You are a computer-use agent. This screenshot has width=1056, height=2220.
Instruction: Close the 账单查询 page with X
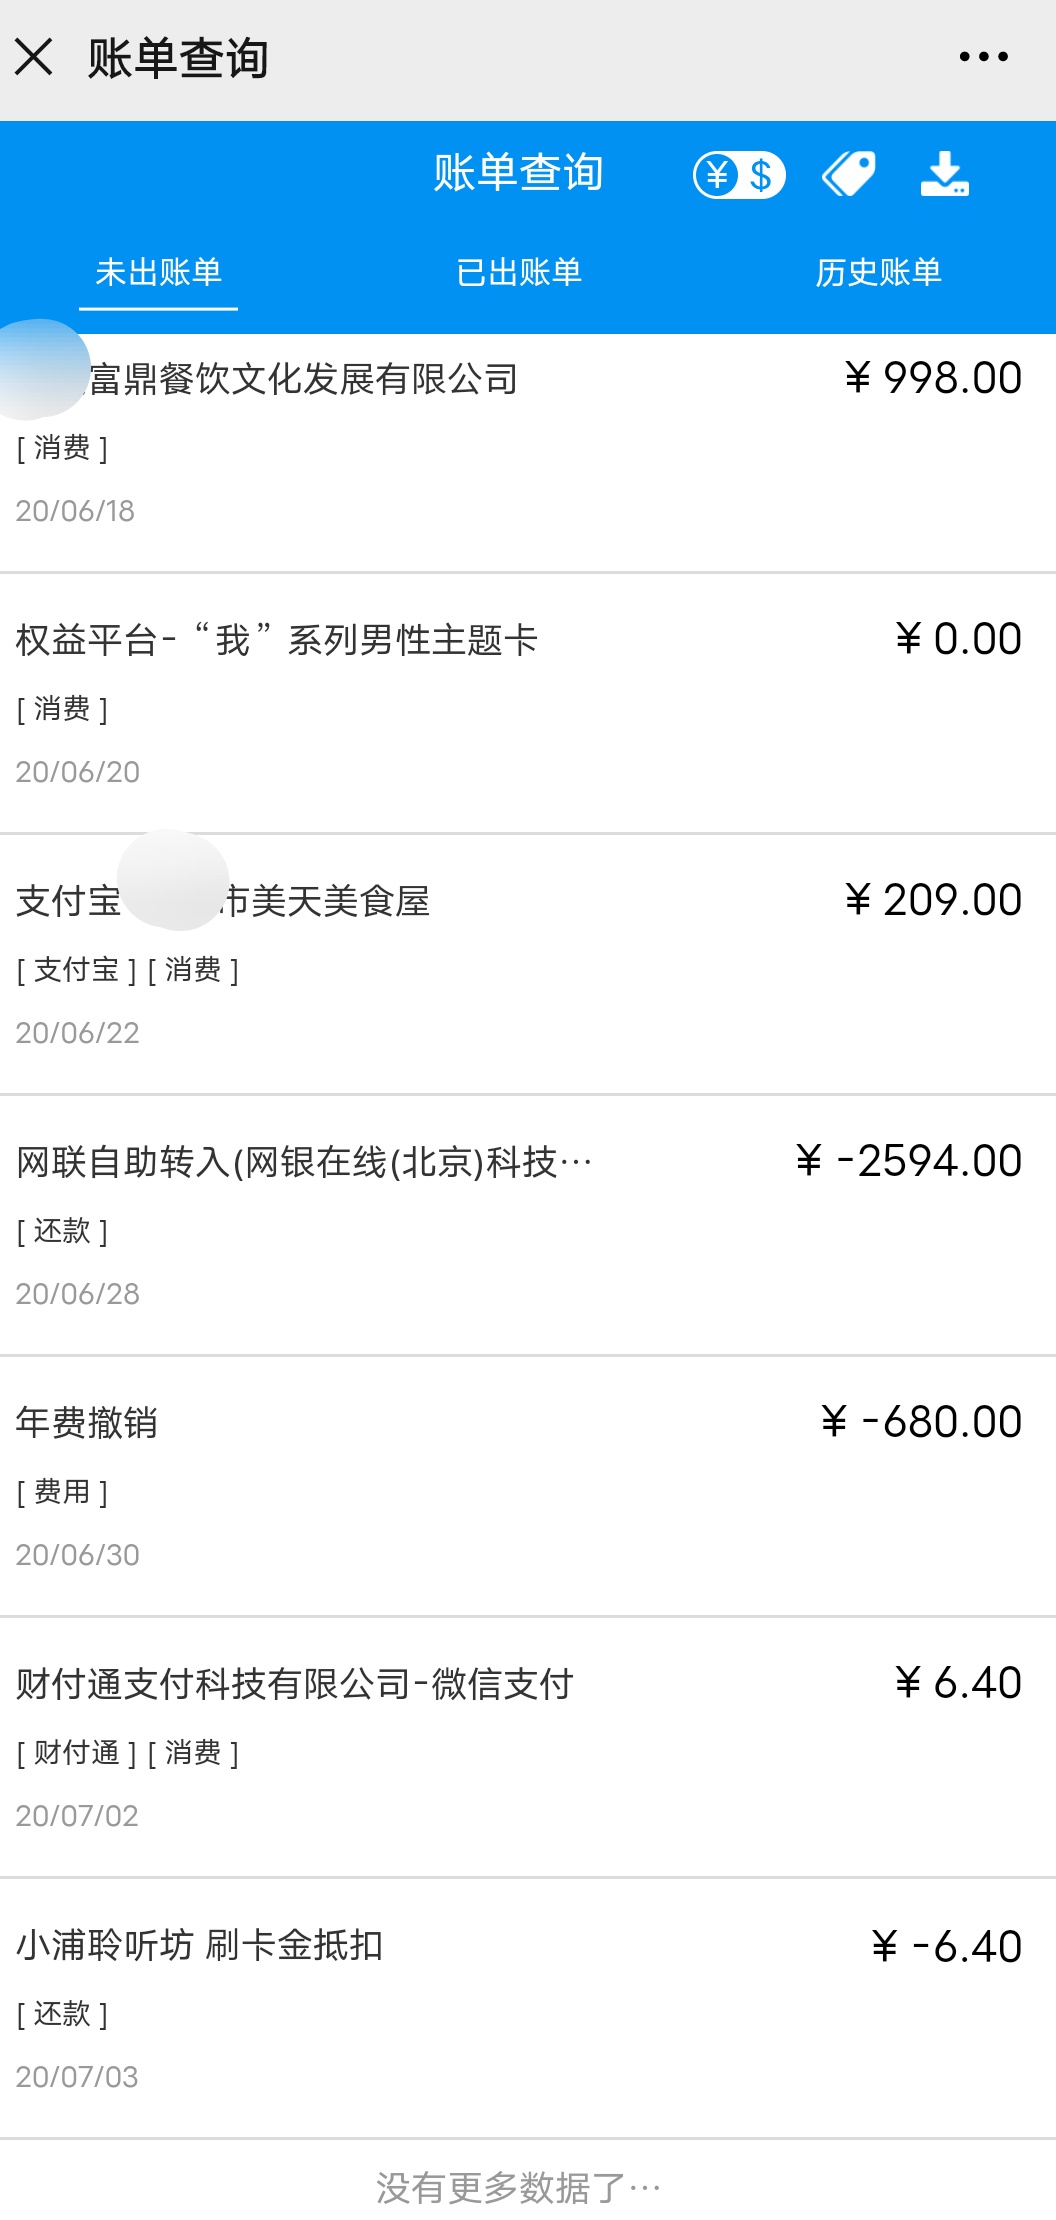coord(34,57)
